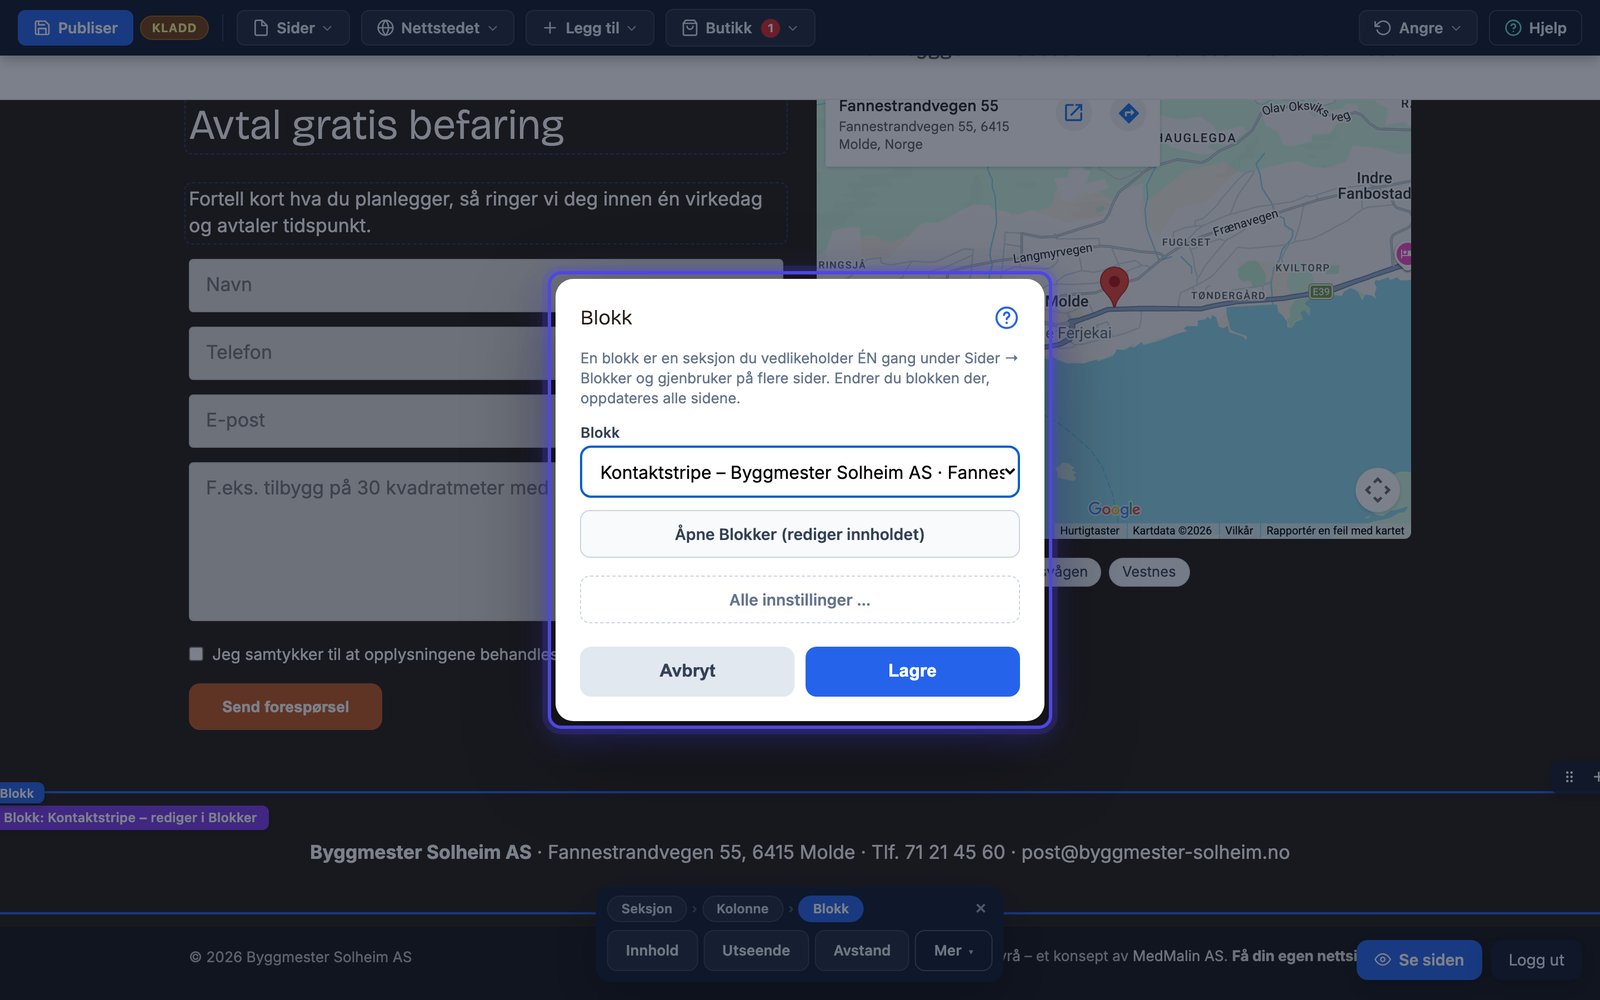The image size is (1600, 1000).
Task: Select Blokk in the breadcrumb
Action: coord(830,909)
